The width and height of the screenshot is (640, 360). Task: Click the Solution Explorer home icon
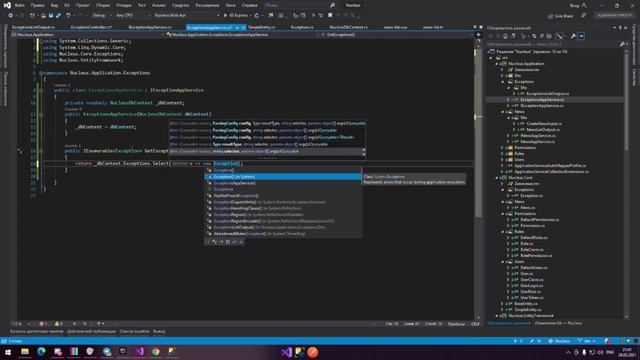click(x=505, y=36)
